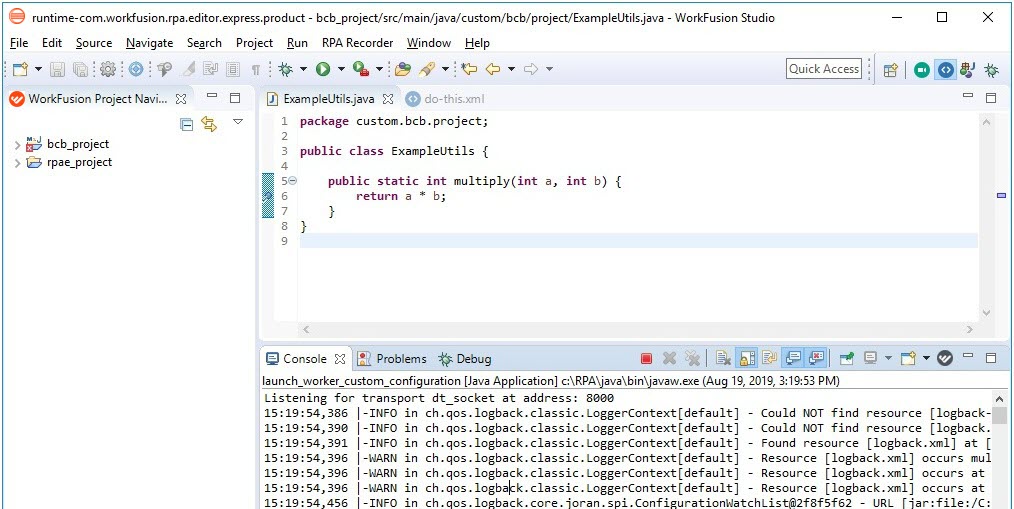Viewport: 1014px width, 509px height.
Task: Switch to the Problems tab
Action: point(393,359)
